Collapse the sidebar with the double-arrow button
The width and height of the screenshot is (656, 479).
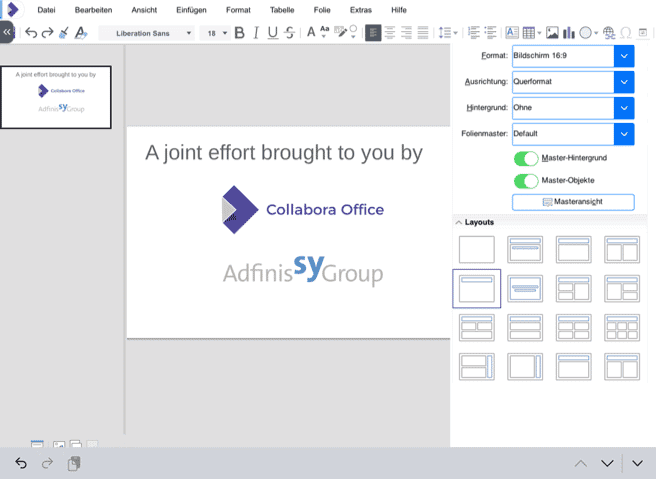tap(7, 32)
